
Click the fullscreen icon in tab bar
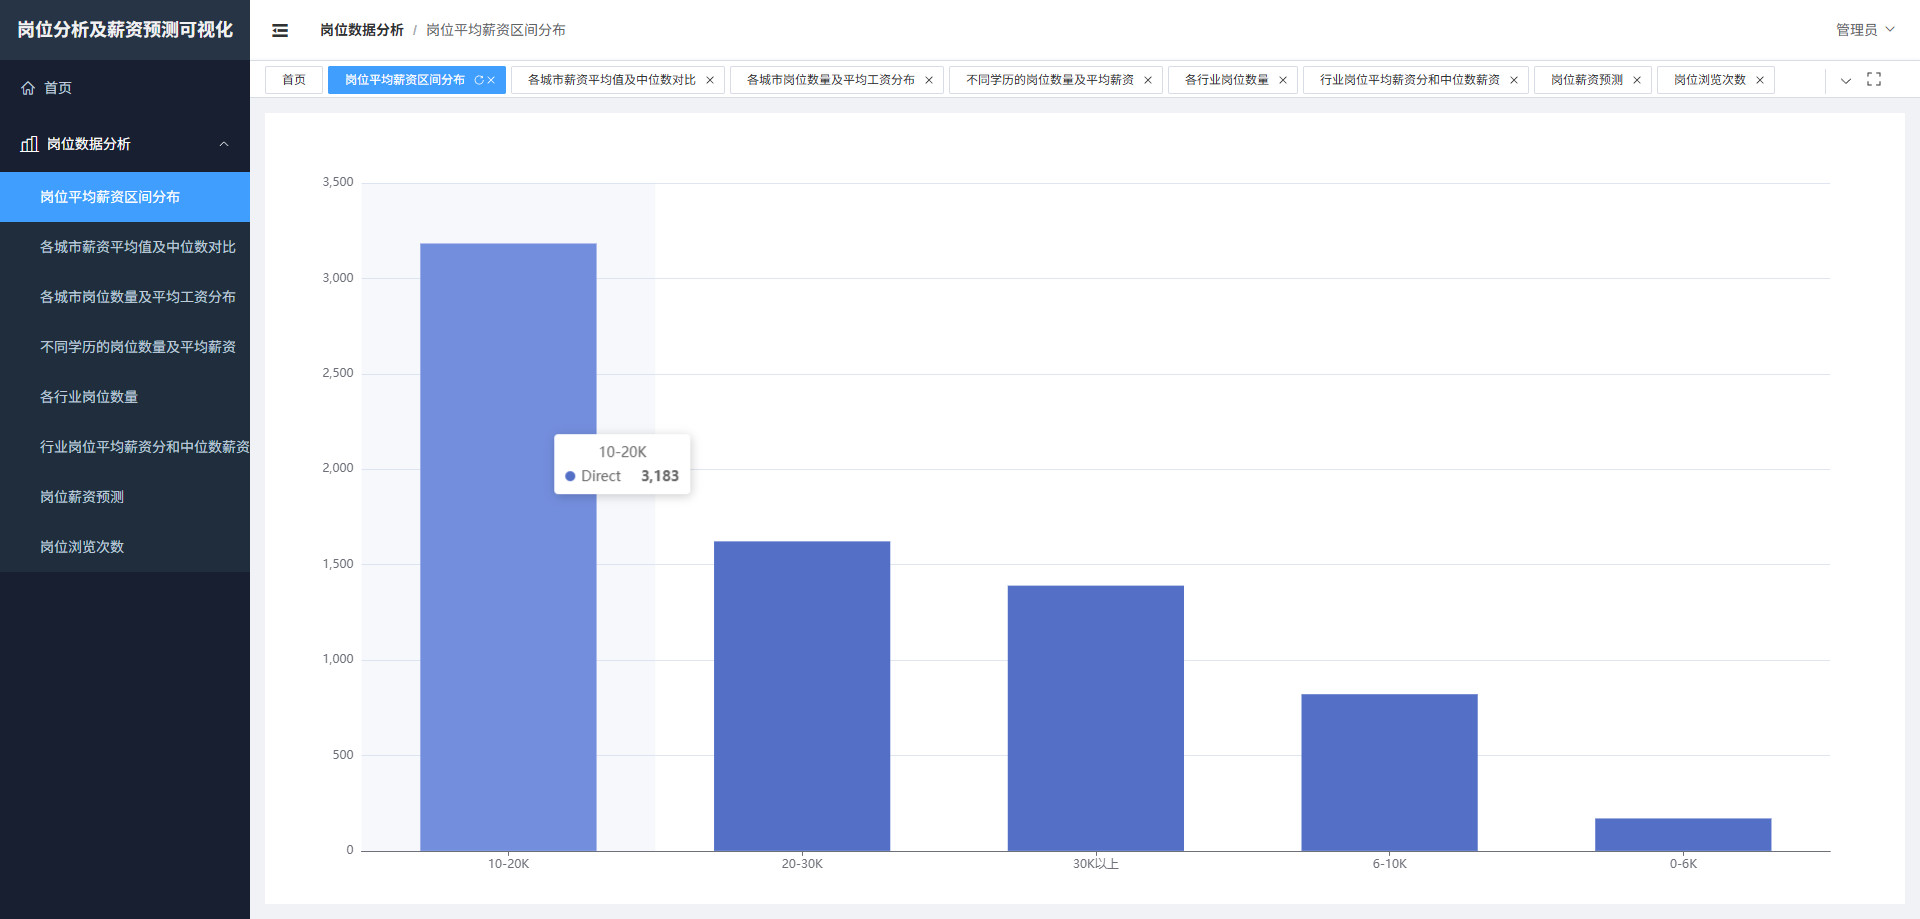[1874, 79]
